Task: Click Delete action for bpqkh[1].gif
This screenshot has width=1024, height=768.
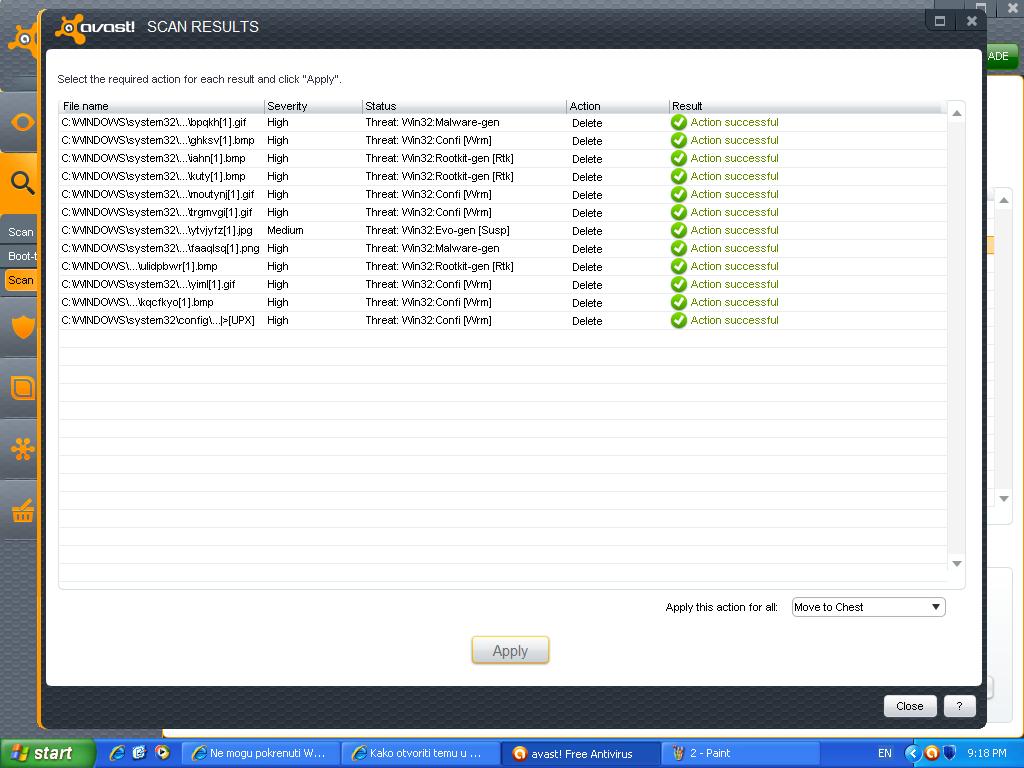Action: point(587,123)
